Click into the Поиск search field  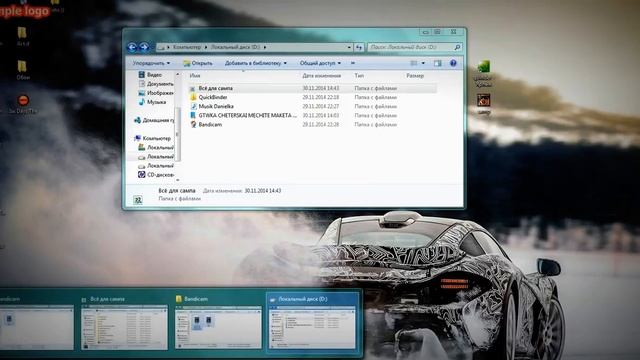(x=411, y=47)
